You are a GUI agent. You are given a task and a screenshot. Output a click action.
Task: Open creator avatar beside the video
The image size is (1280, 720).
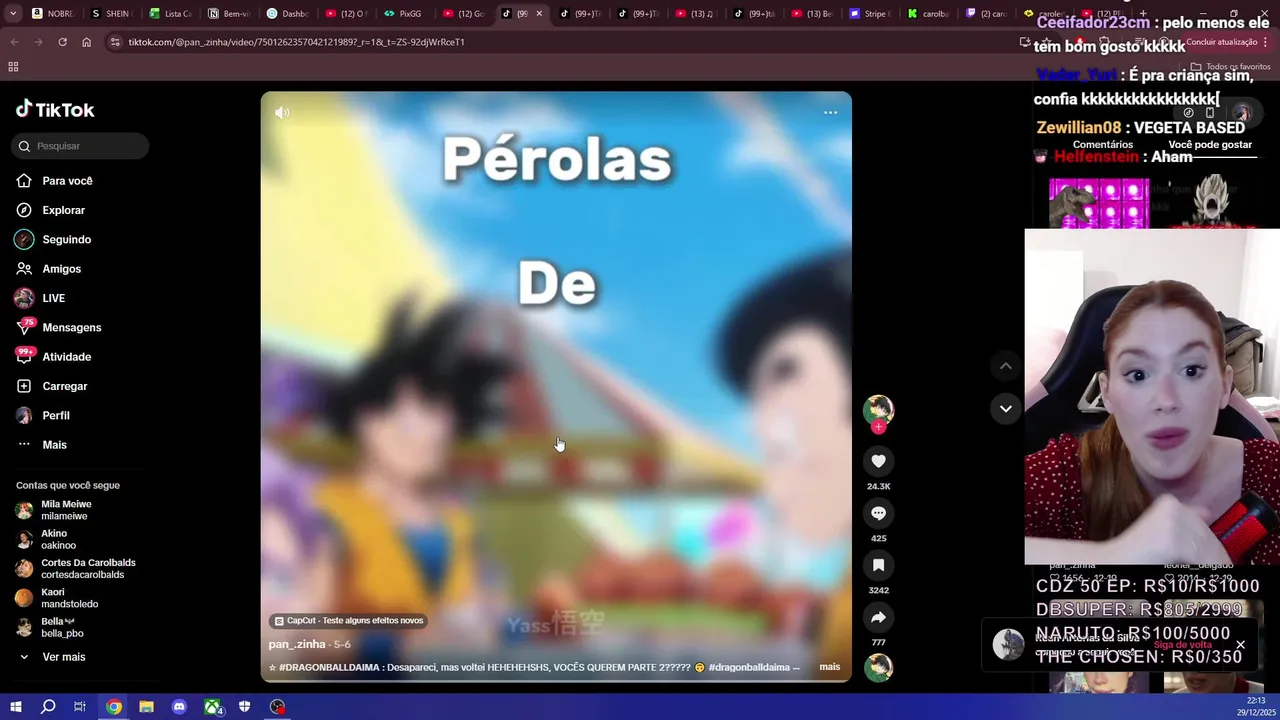click(878, 409)
